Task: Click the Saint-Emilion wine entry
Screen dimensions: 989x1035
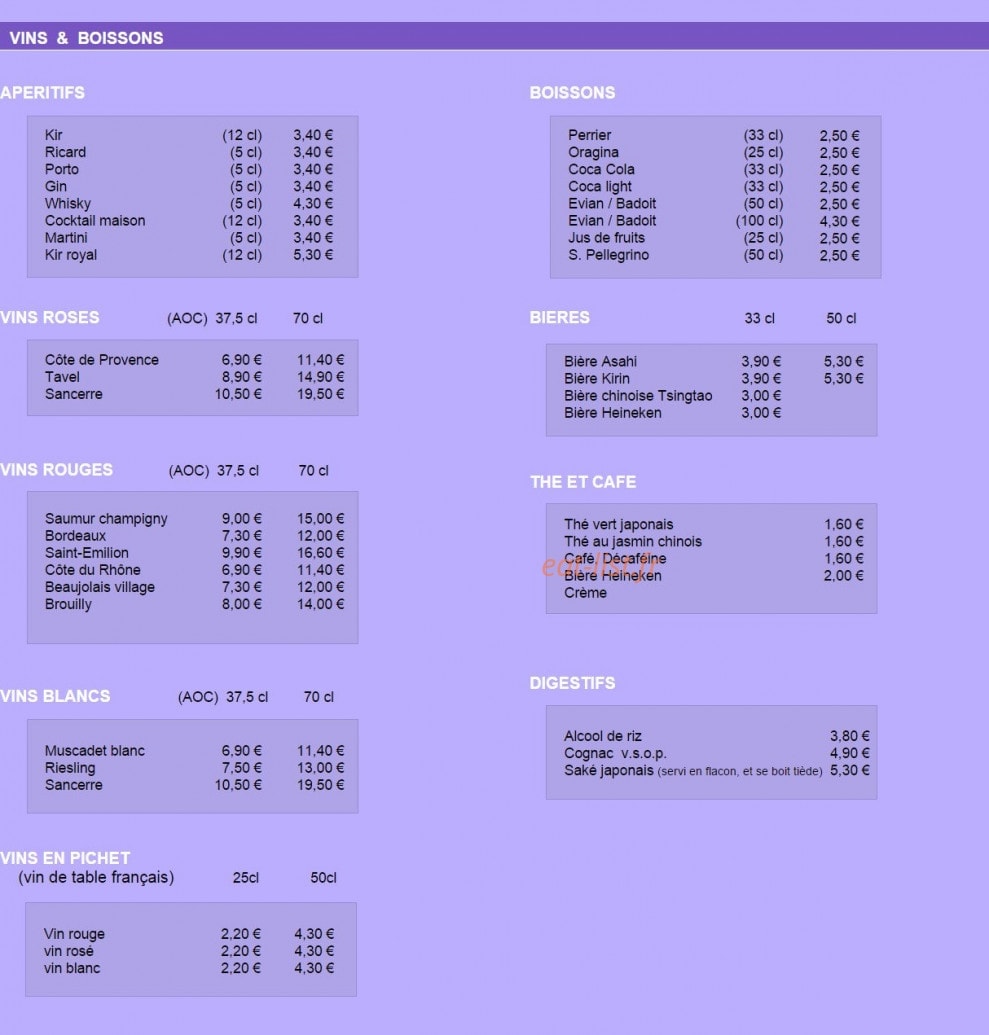Action: click(x=86, y=553)
